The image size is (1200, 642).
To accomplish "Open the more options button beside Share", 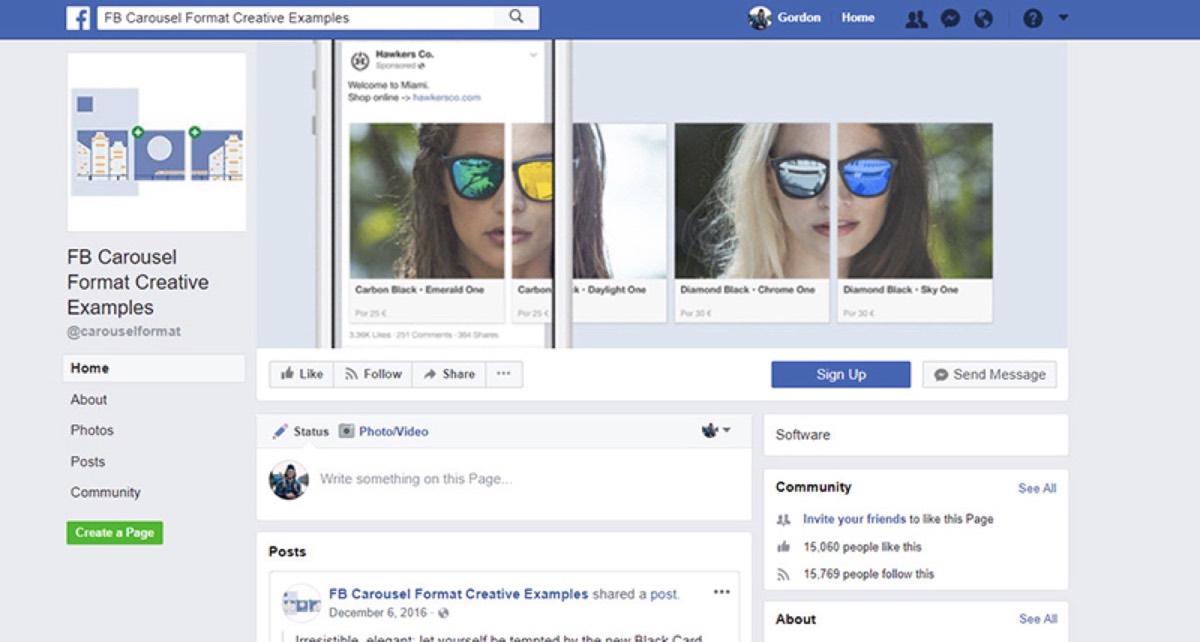I will [503, 374].
